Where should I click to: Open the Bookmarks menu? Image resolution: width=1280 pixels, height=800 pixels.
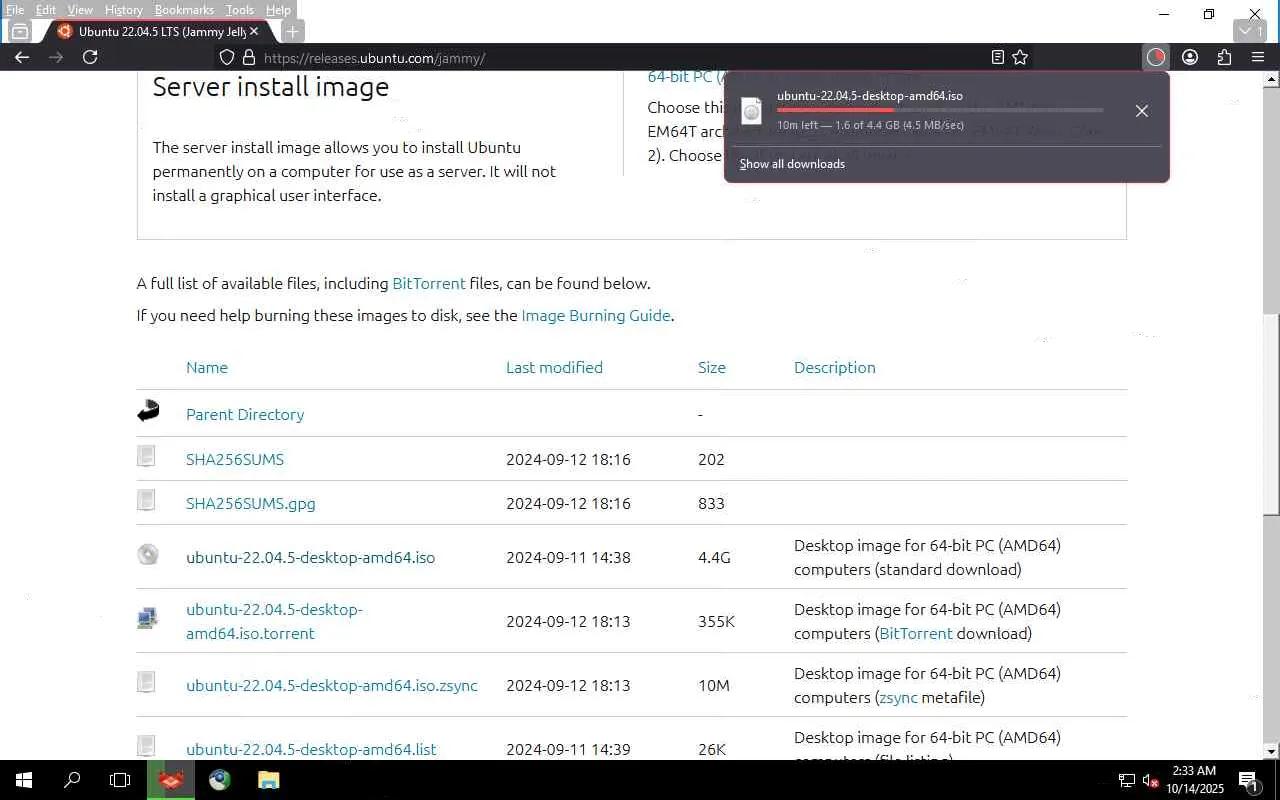[184, 10]
